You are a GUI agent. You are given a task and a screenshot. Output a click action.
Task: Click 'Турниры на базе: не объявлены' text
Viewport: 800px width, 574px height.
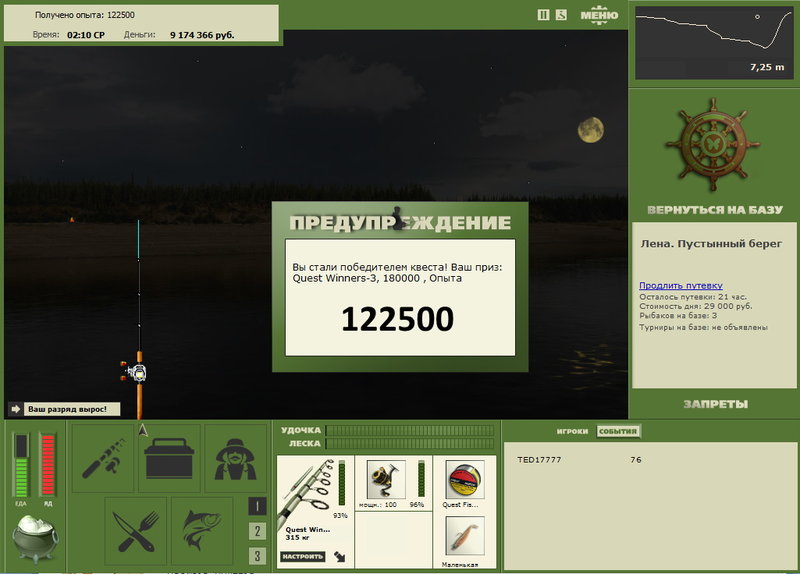[x=703, y=328]
